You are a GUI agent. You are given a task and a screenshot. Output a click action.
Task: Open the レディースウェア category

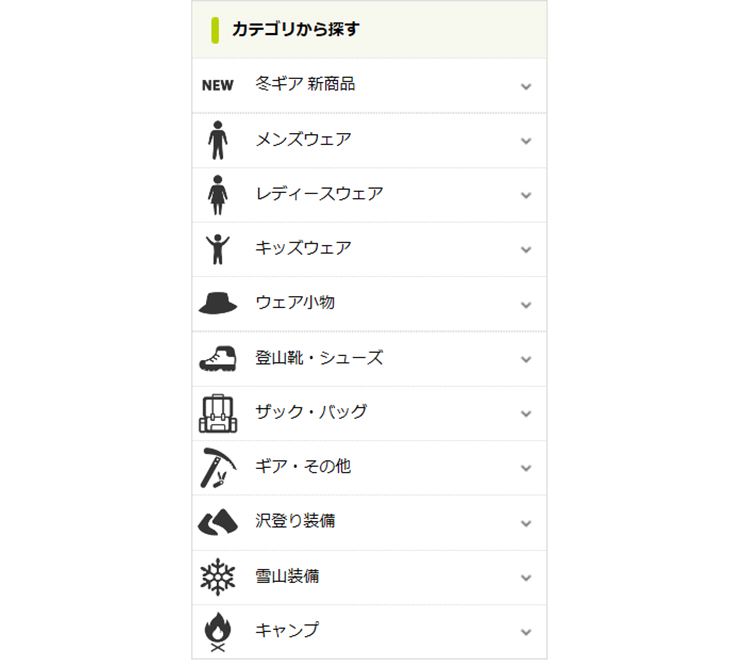(319, 194)
